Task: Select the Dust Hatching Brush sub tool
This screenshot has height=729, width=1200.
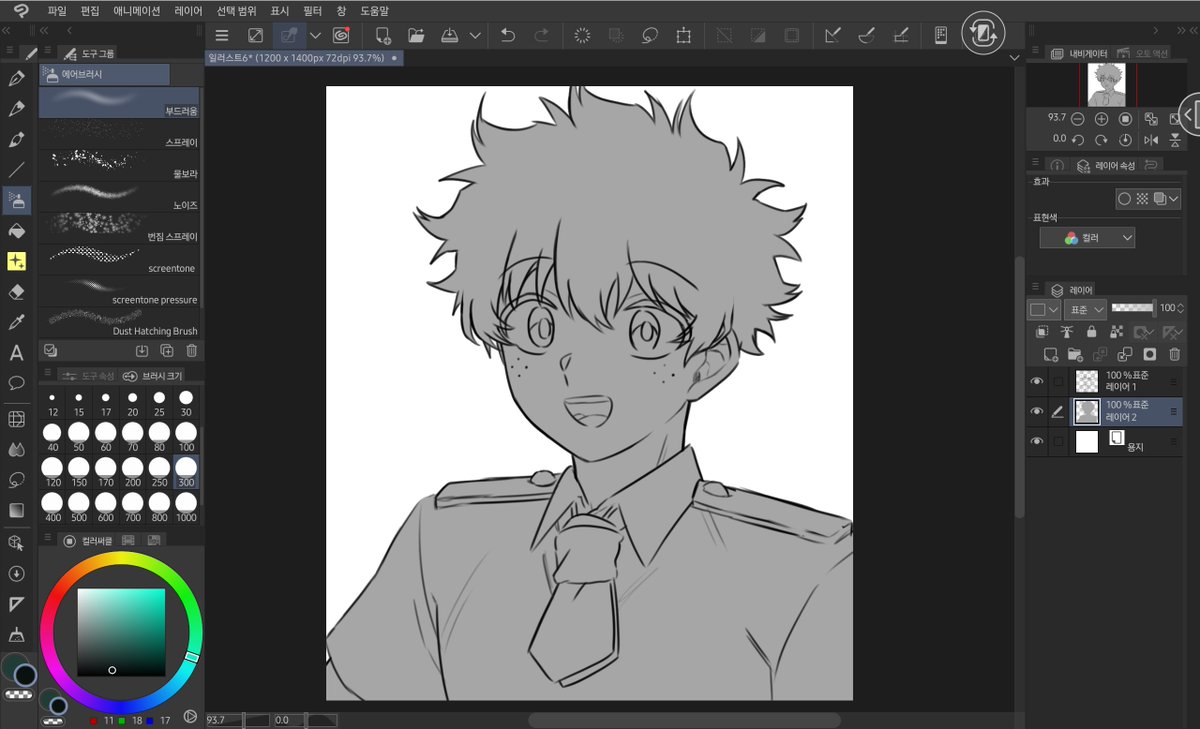Action: coord(119,322)
